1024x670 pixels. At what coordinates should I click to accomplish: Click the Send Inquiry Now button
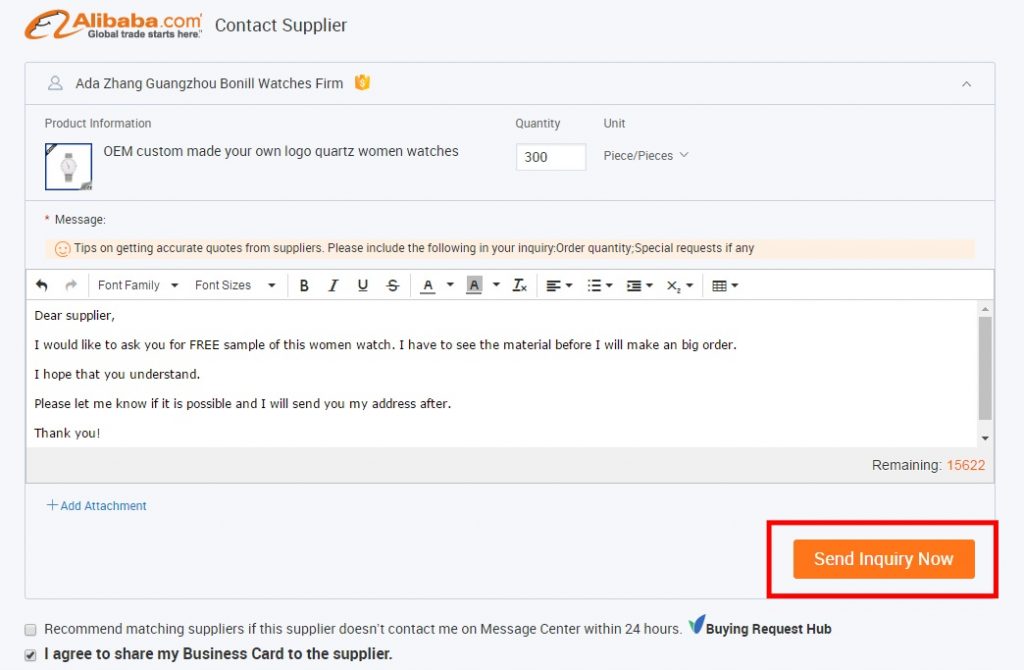point(884,559)
